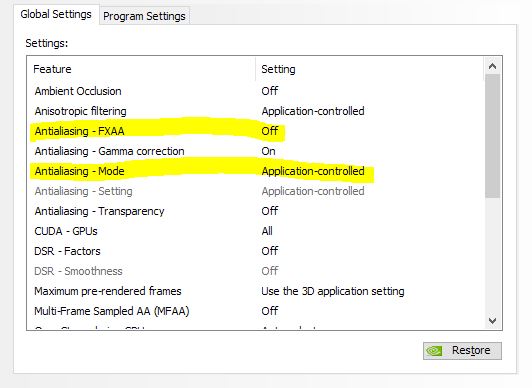
Task: Select the CUDA - GPUs feature
Action: point(66,231)
